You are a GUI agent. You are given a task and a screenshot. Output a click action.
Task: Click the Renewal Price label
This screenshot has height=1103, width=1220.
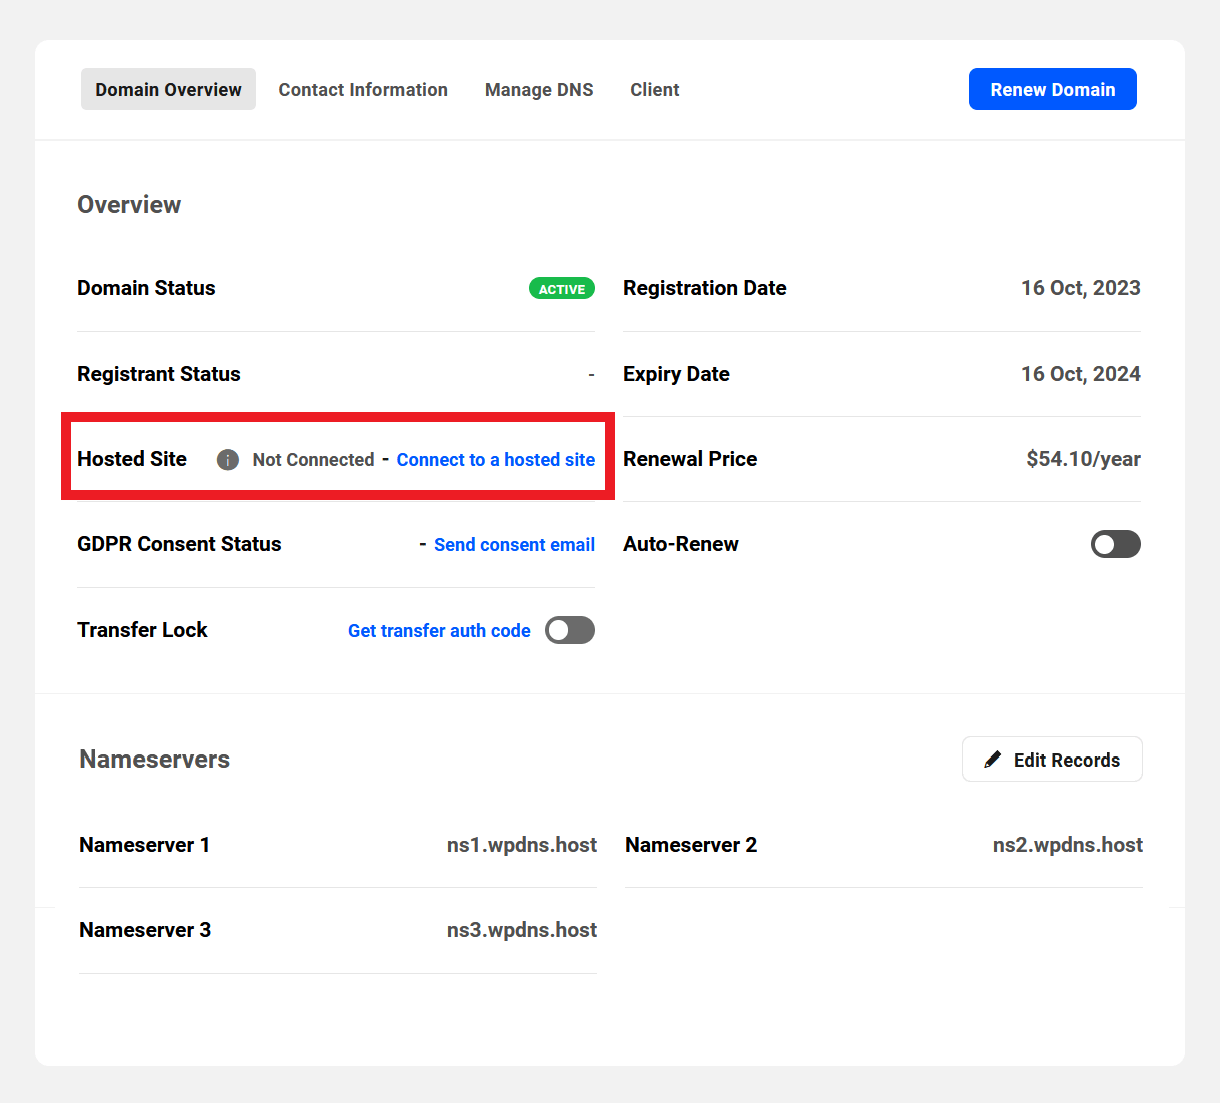click(690, 459)
